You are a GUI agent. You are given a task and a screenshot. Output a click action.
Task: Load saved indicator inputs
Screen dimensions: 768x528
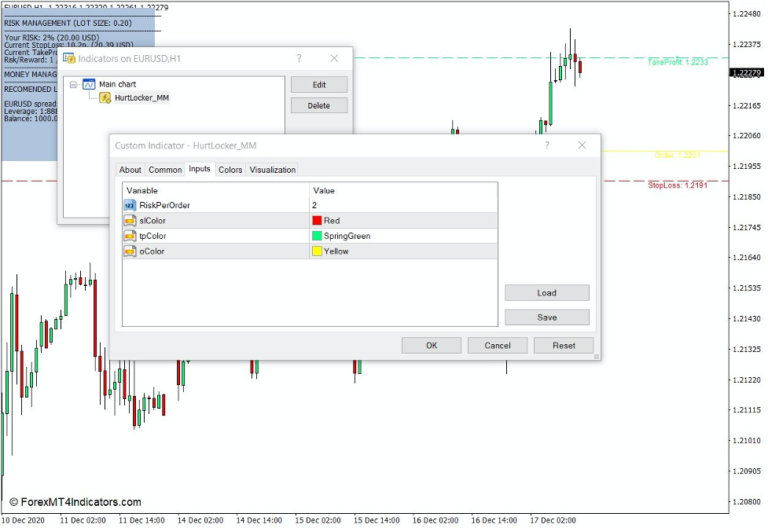pyautogui.click(x=546, y=293)
